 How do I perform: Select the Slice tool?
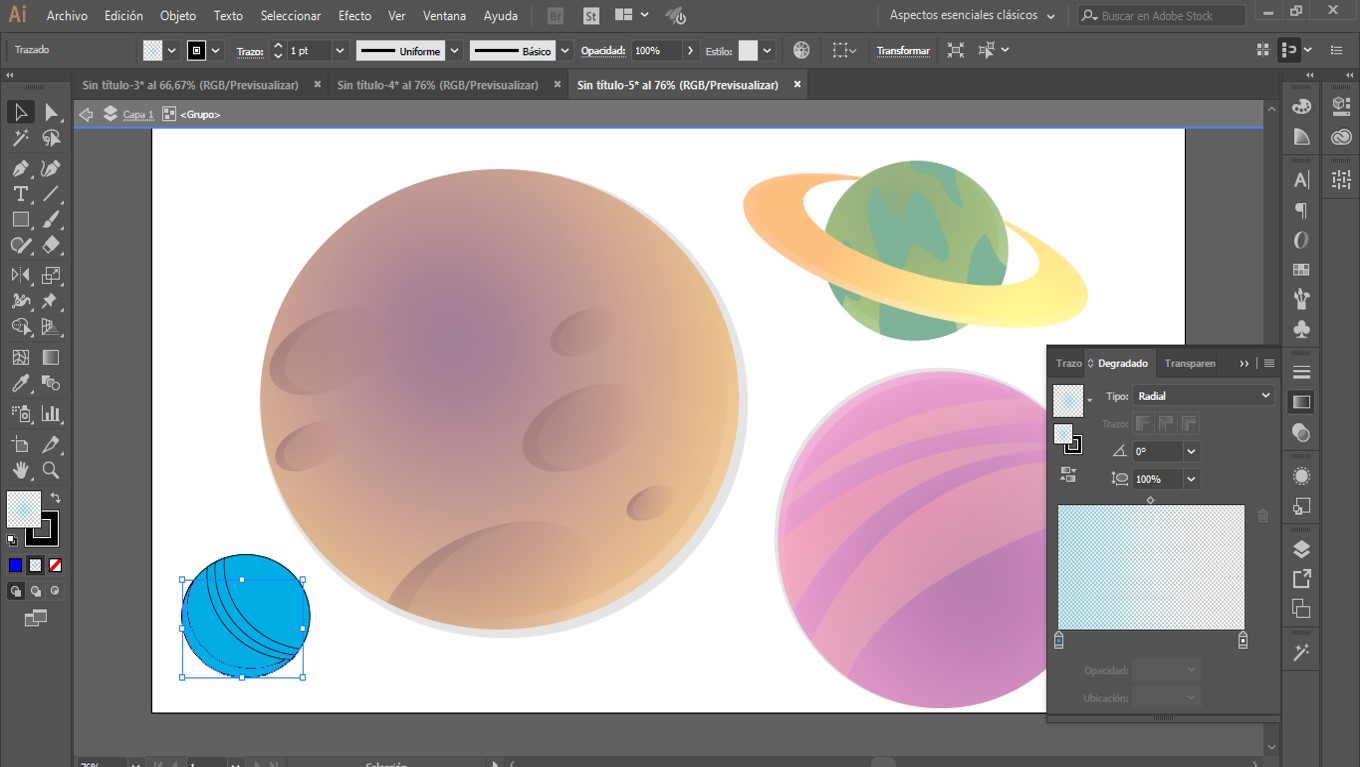pos(51,444)
